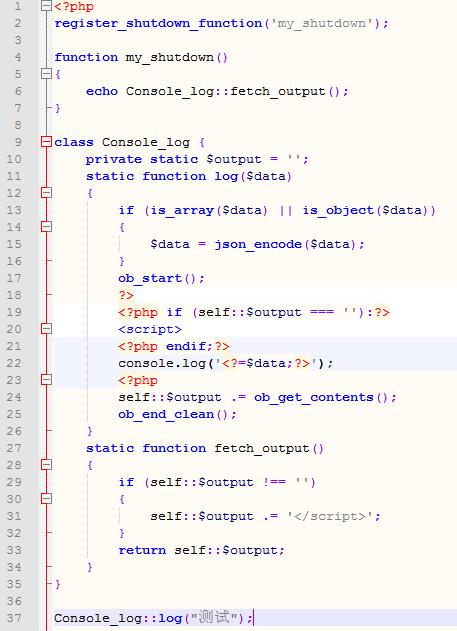Viewport: 457px width, 631px height.
Task: Click the '<script>' tag on line 20
Action: (x=150, y=329)
